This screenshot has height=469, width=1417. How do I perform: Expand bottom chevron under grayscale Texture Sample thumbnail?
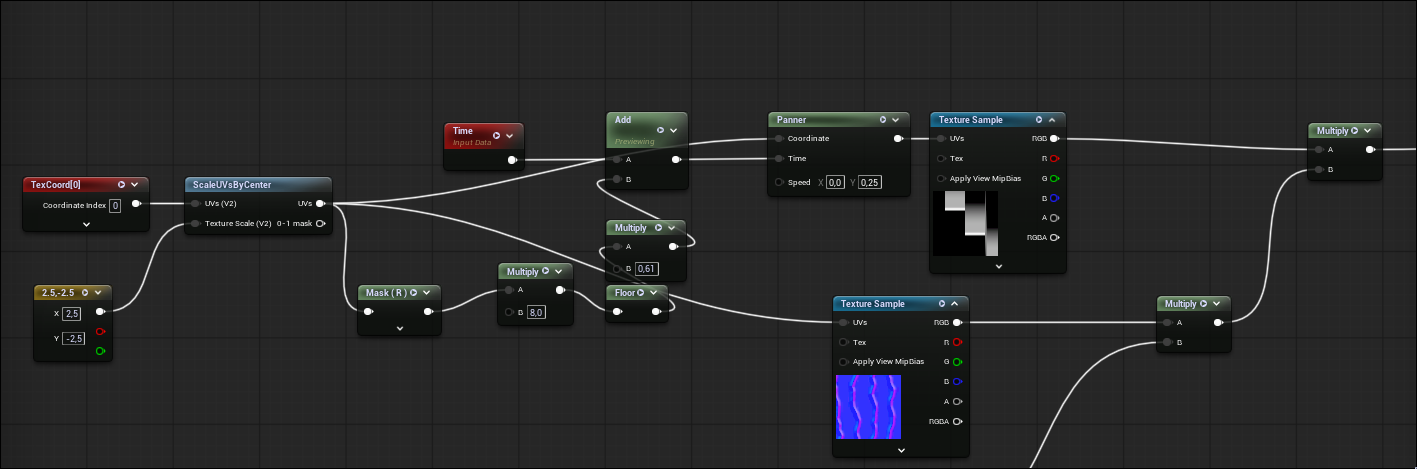click(998, 266)
